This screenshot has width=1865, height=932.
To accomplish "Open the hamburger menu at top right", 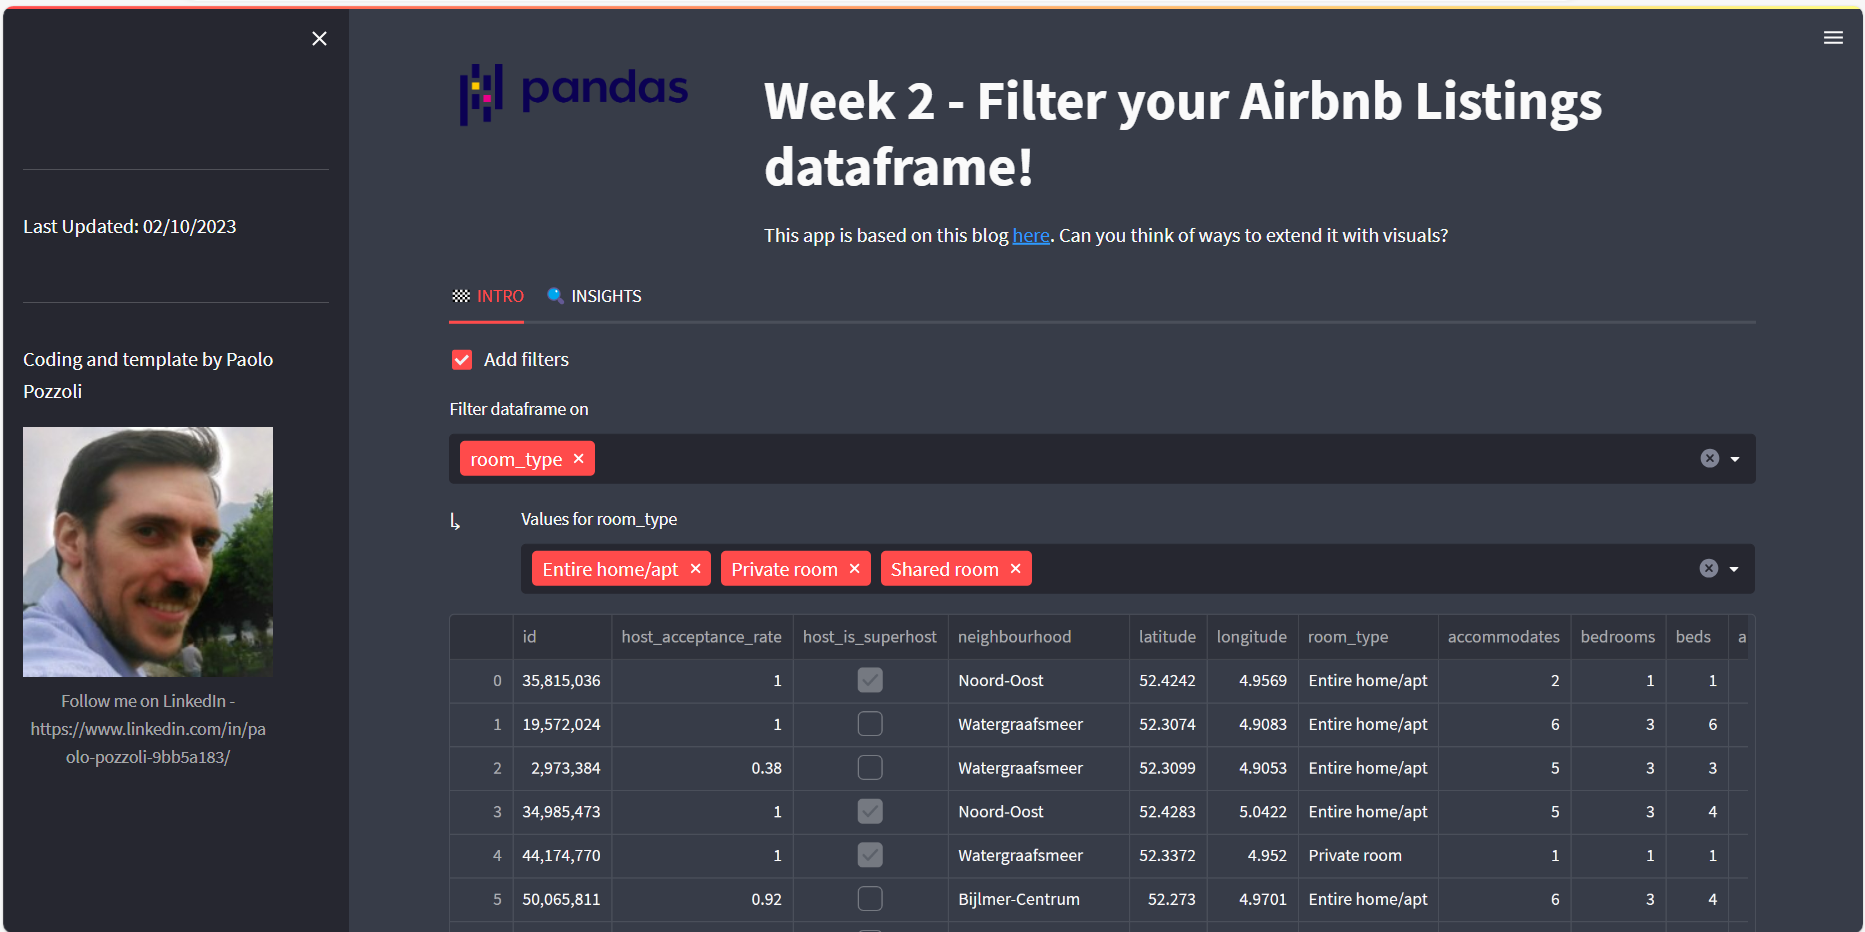I will 1832,38.
